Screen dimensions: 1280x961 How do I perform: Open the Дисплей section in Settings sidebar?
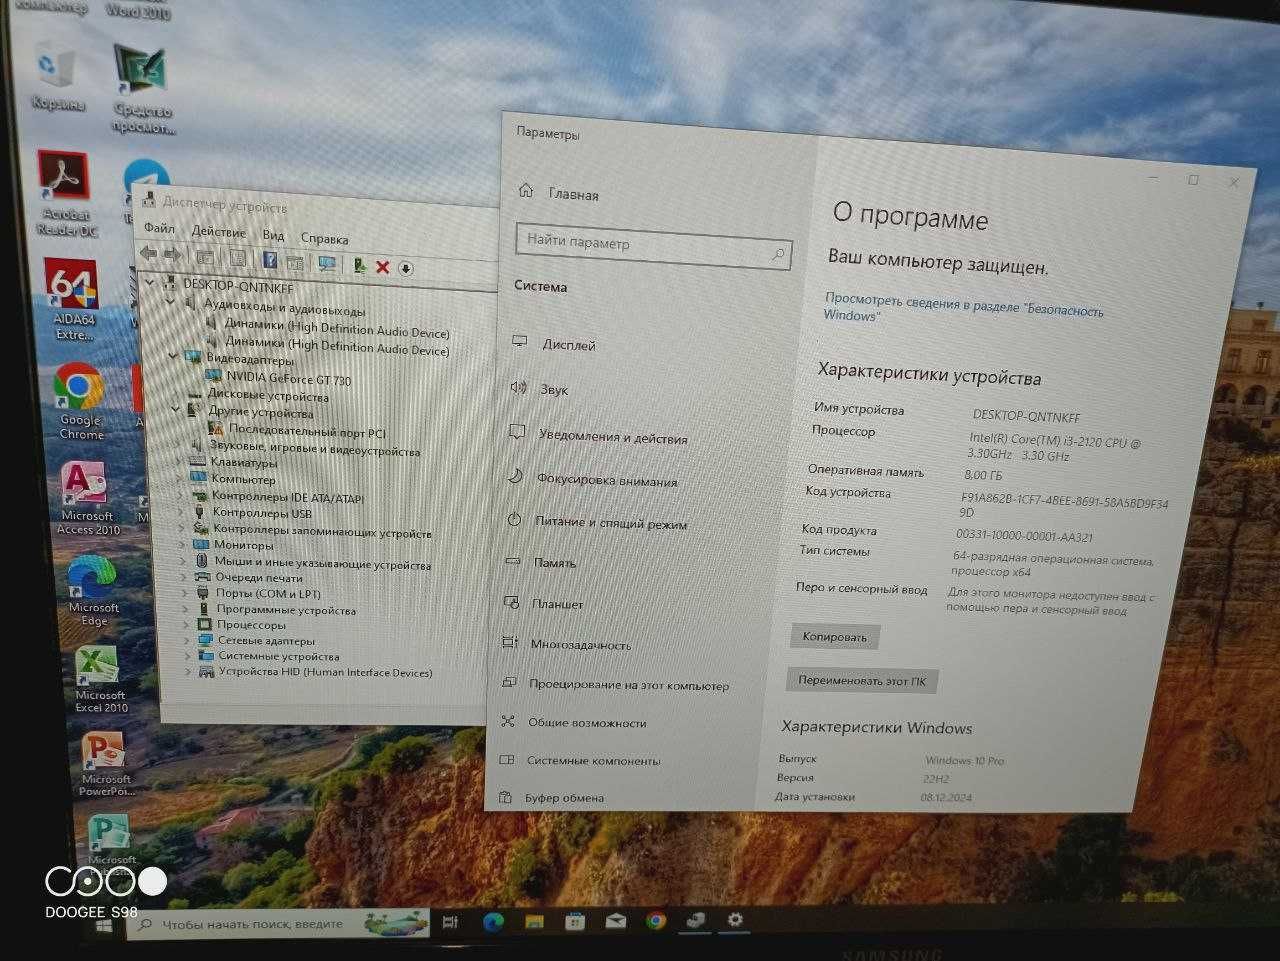568,344
